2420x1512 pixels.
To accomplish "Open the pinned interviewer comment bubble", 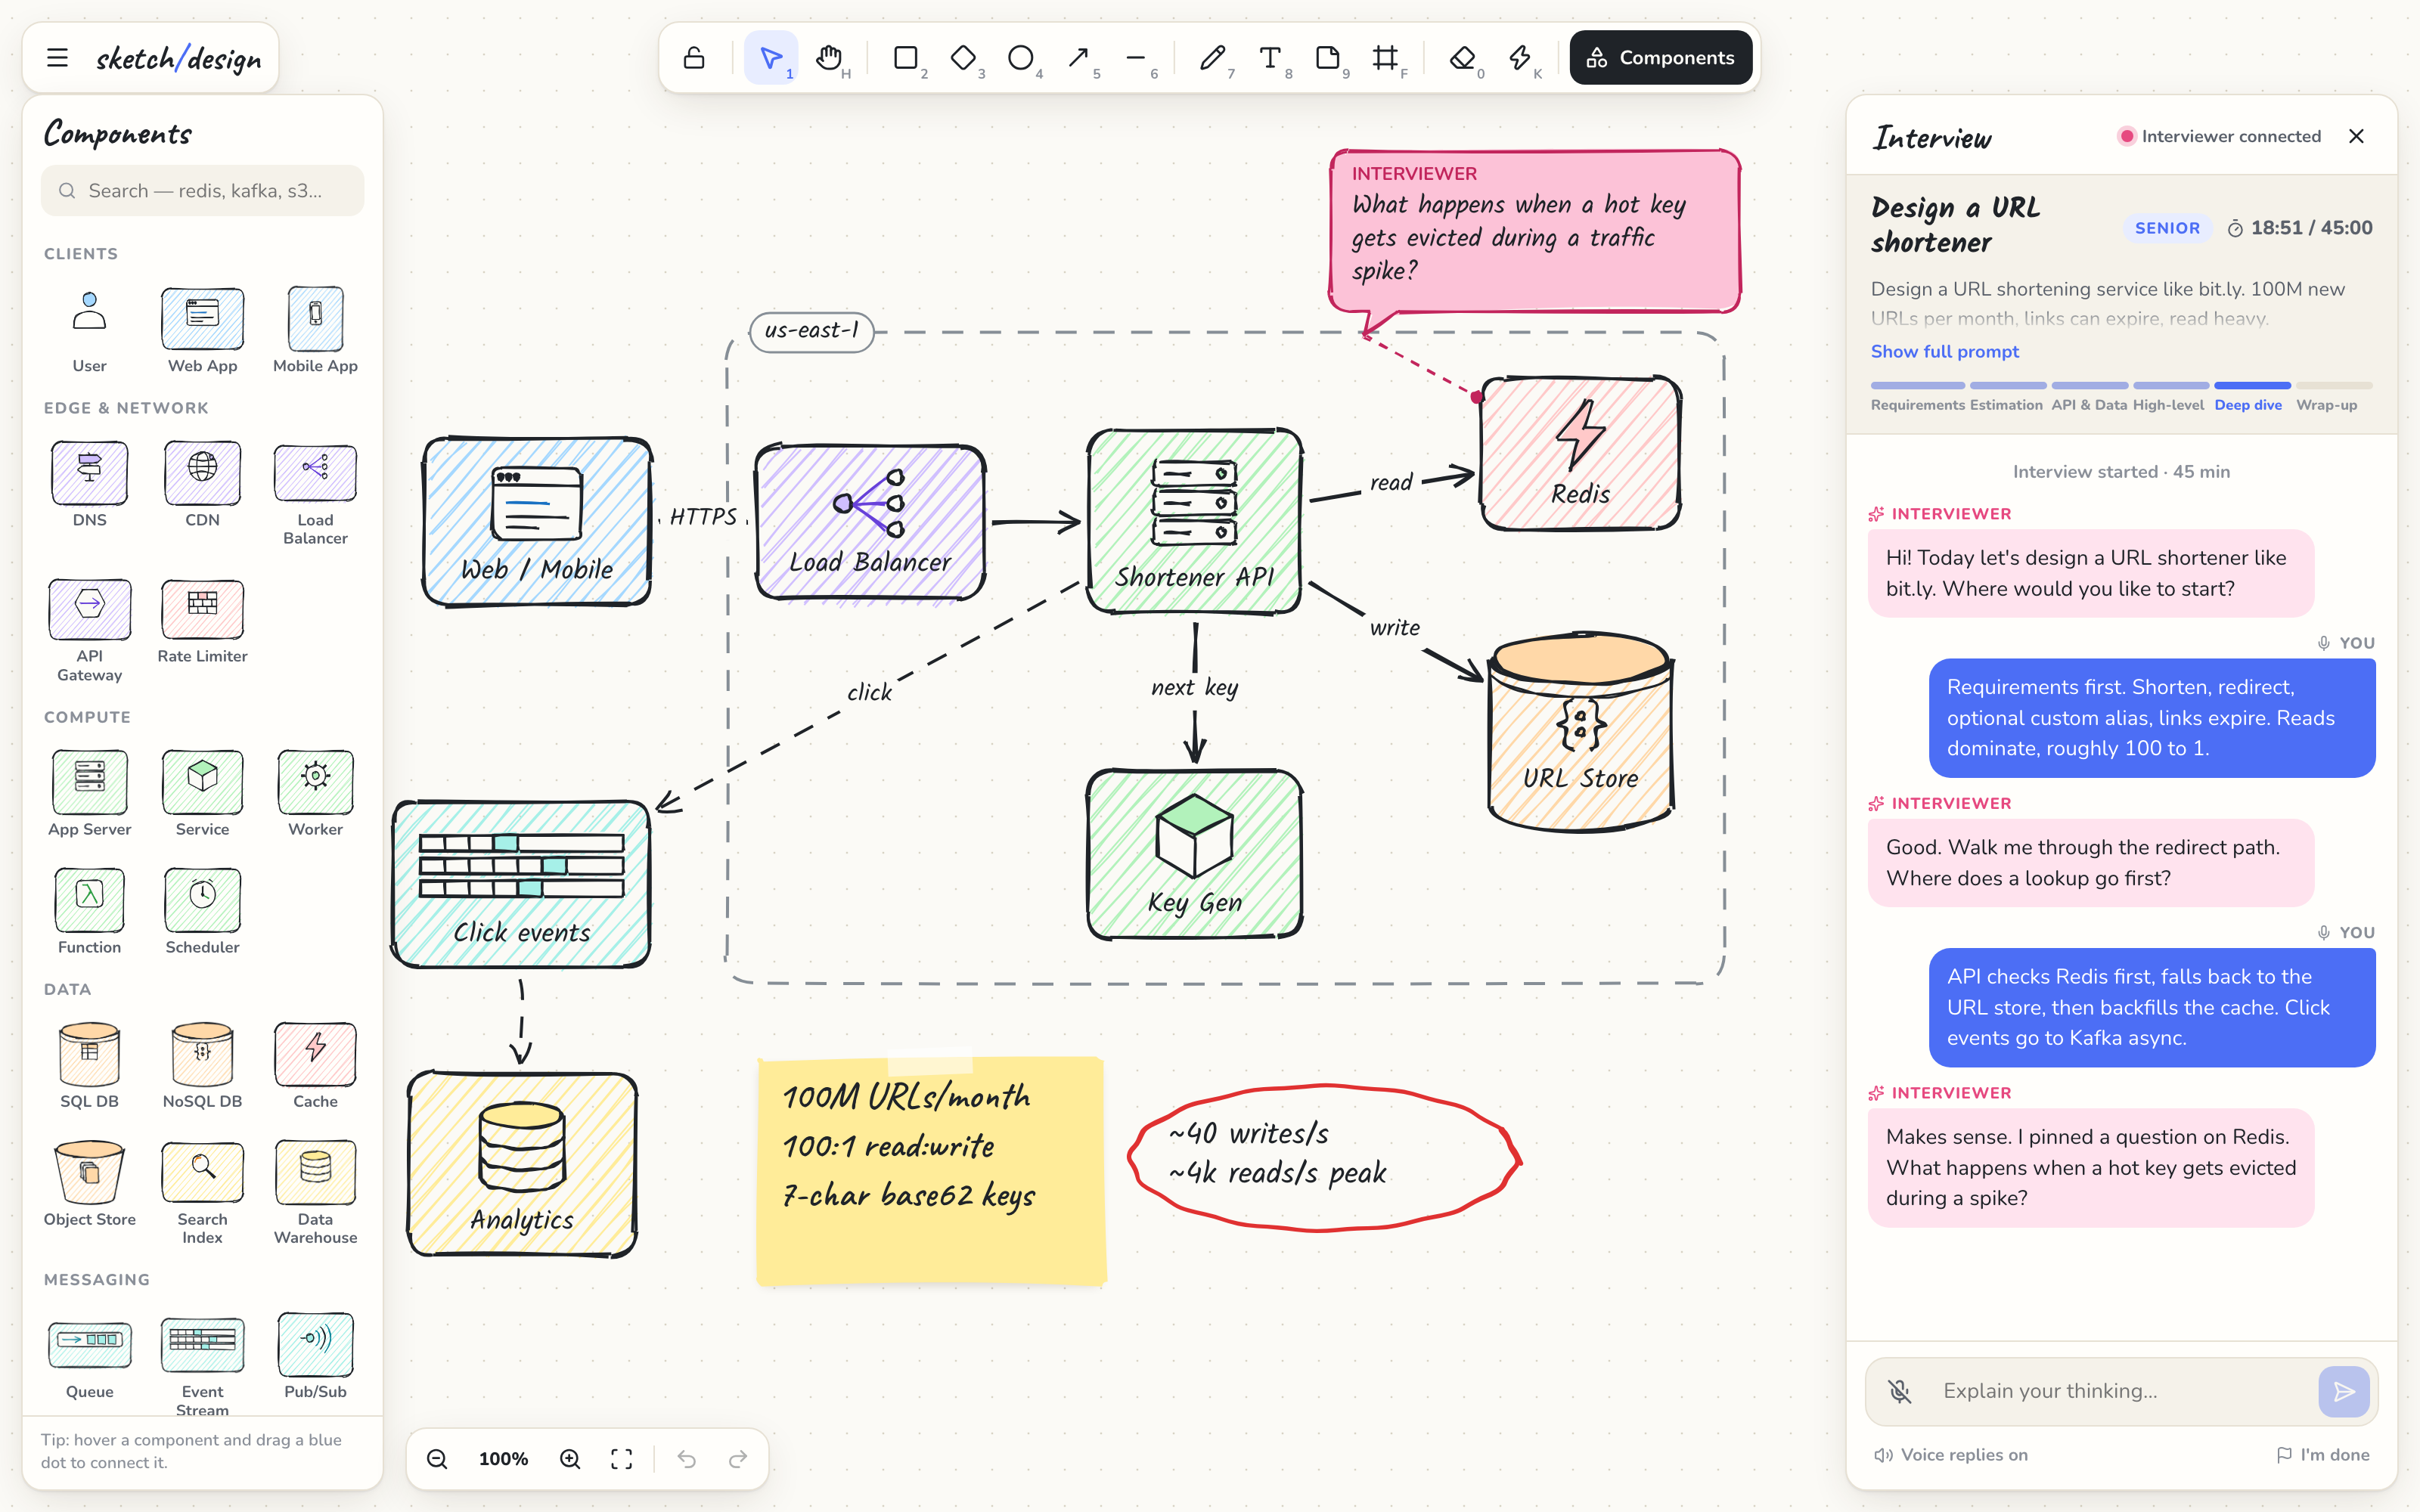I will tap(1535, 231).
